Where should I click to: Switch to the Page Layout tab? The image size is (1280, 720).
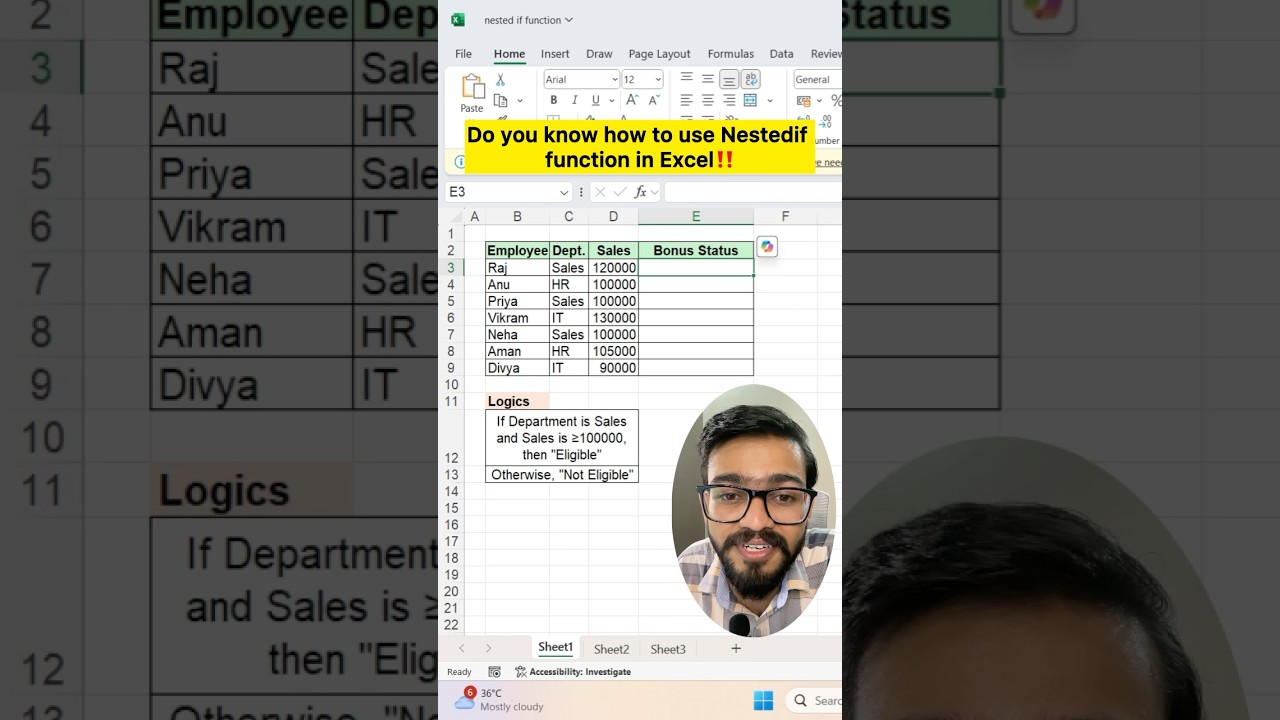pos(659,54)
